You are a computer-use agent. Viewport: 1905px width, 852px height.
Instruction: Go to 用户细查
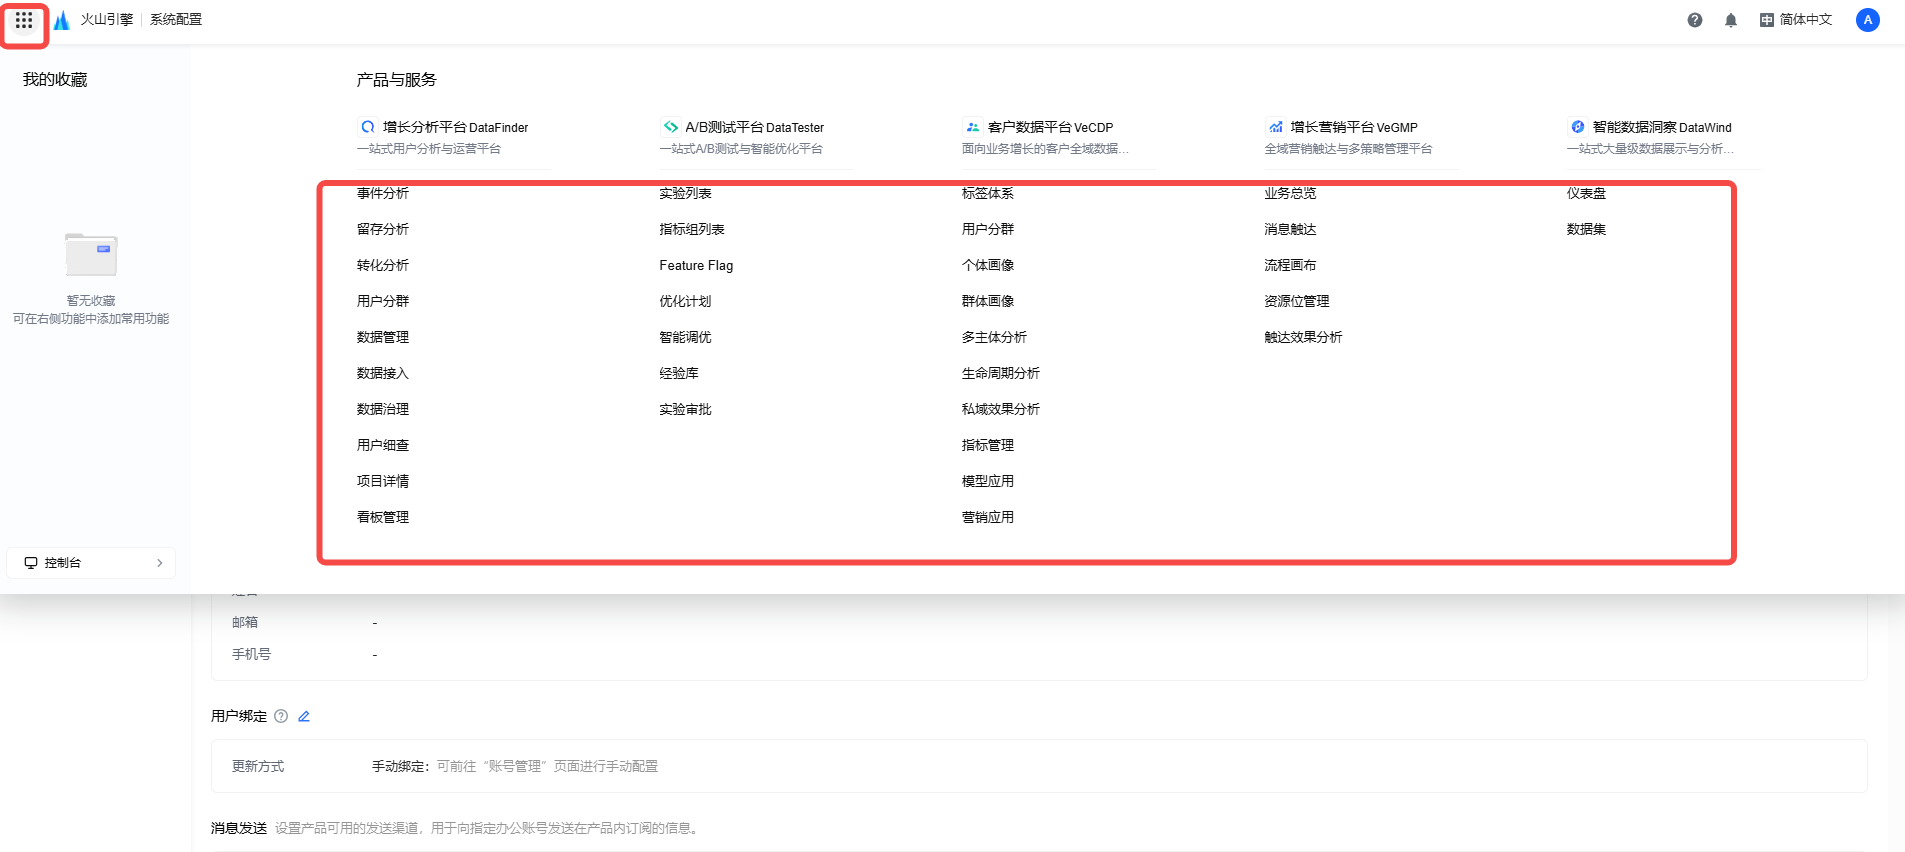click(383, 445)
